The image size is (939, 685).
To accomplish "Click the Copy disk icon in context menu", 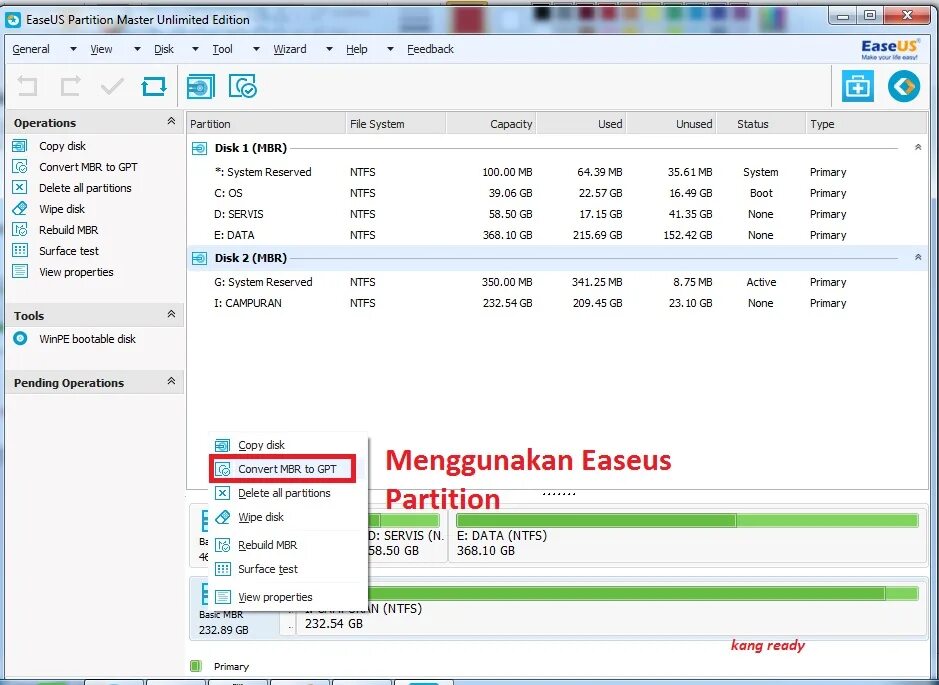I will pos(222,445).
